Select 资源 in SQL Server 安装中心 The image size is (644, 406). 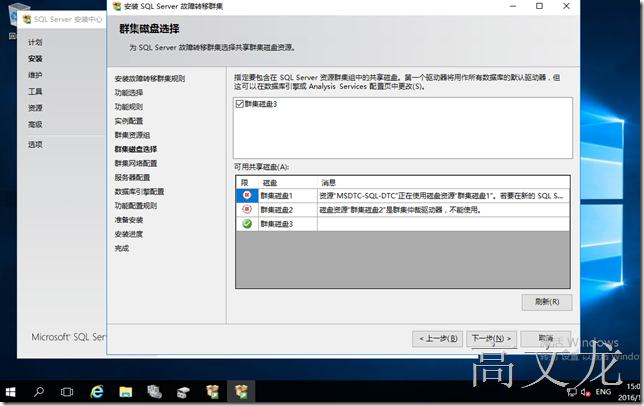35,108
